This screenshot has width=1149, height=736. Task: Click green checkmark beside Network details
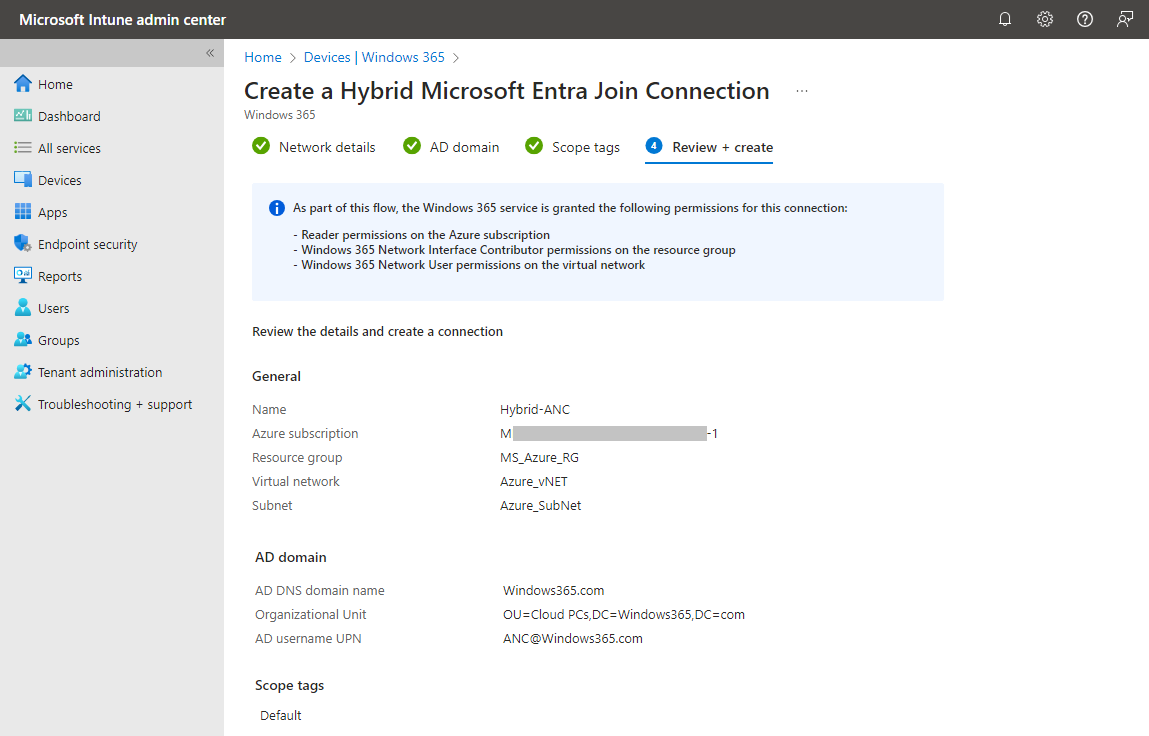click(261, 146)
